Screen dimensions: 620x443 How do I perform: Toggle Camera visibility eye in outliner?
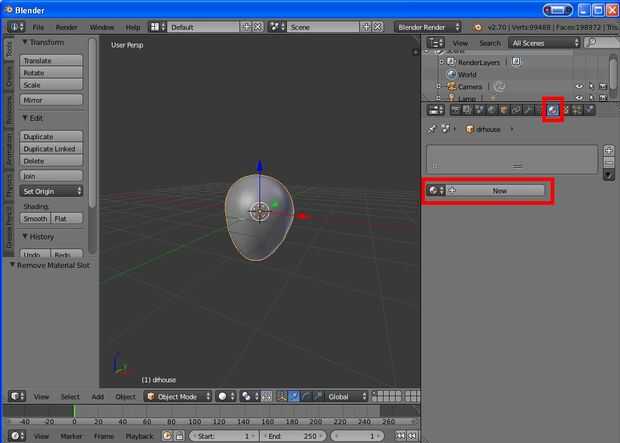[579, 86]
